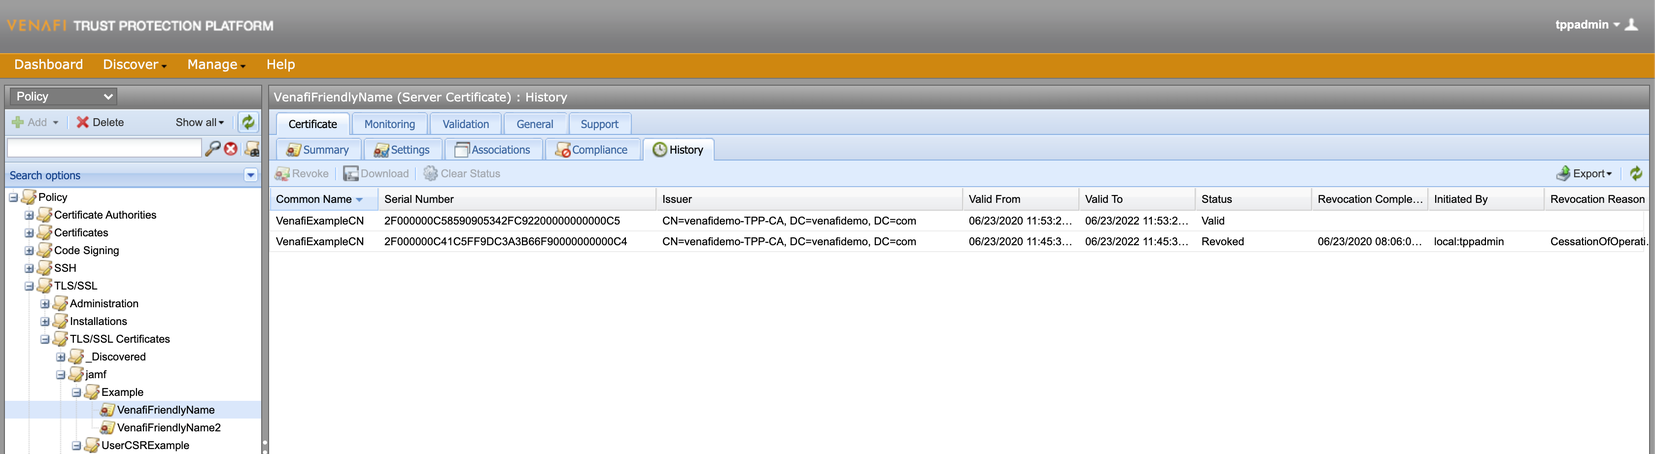Image resolution: width=1655 pixels, height=454 pixels.
Task: Select the history row with Valid status
Action: tap(959, 221)
